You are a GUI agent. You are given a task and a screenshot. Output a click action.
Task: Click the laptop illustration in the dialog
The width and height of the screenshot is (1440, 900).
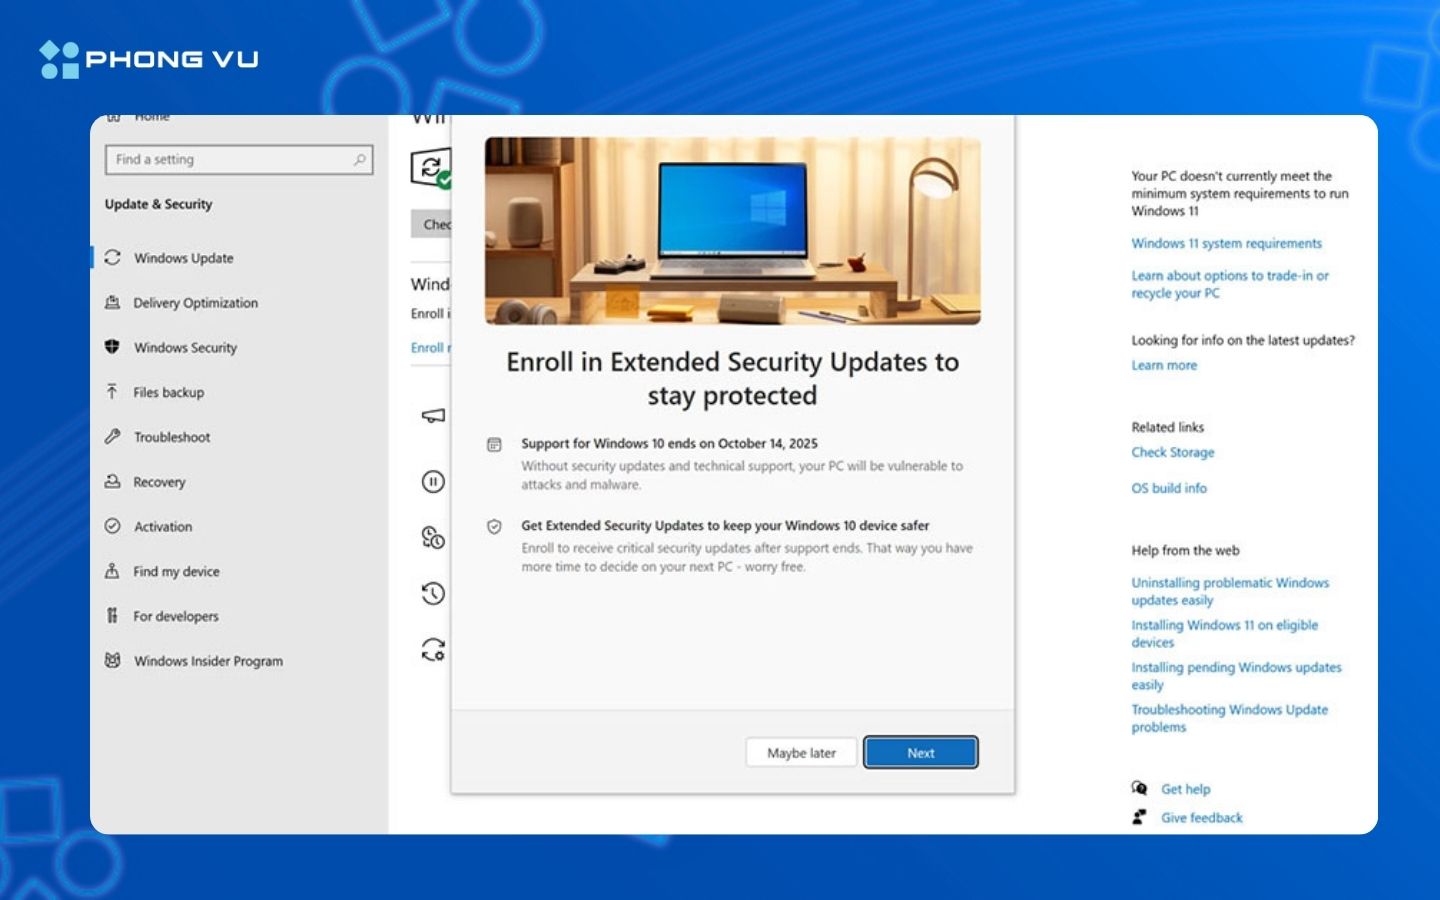click(732, 231)
